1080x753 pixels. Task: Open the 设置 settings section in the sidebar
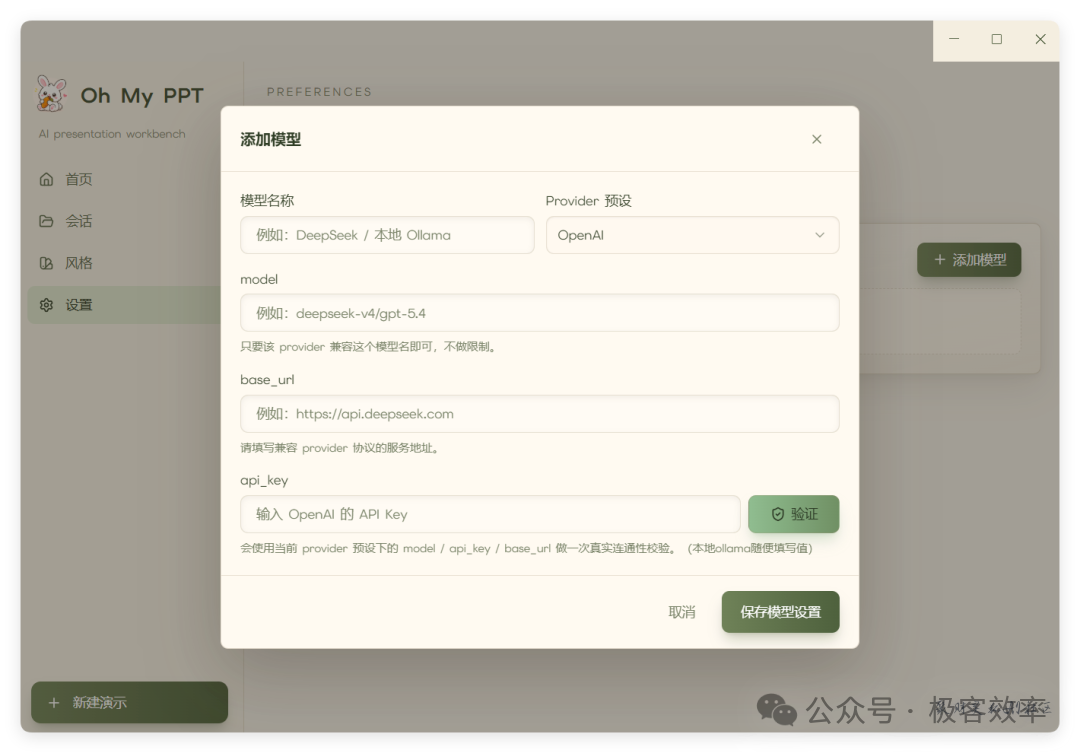click(124, 305)
